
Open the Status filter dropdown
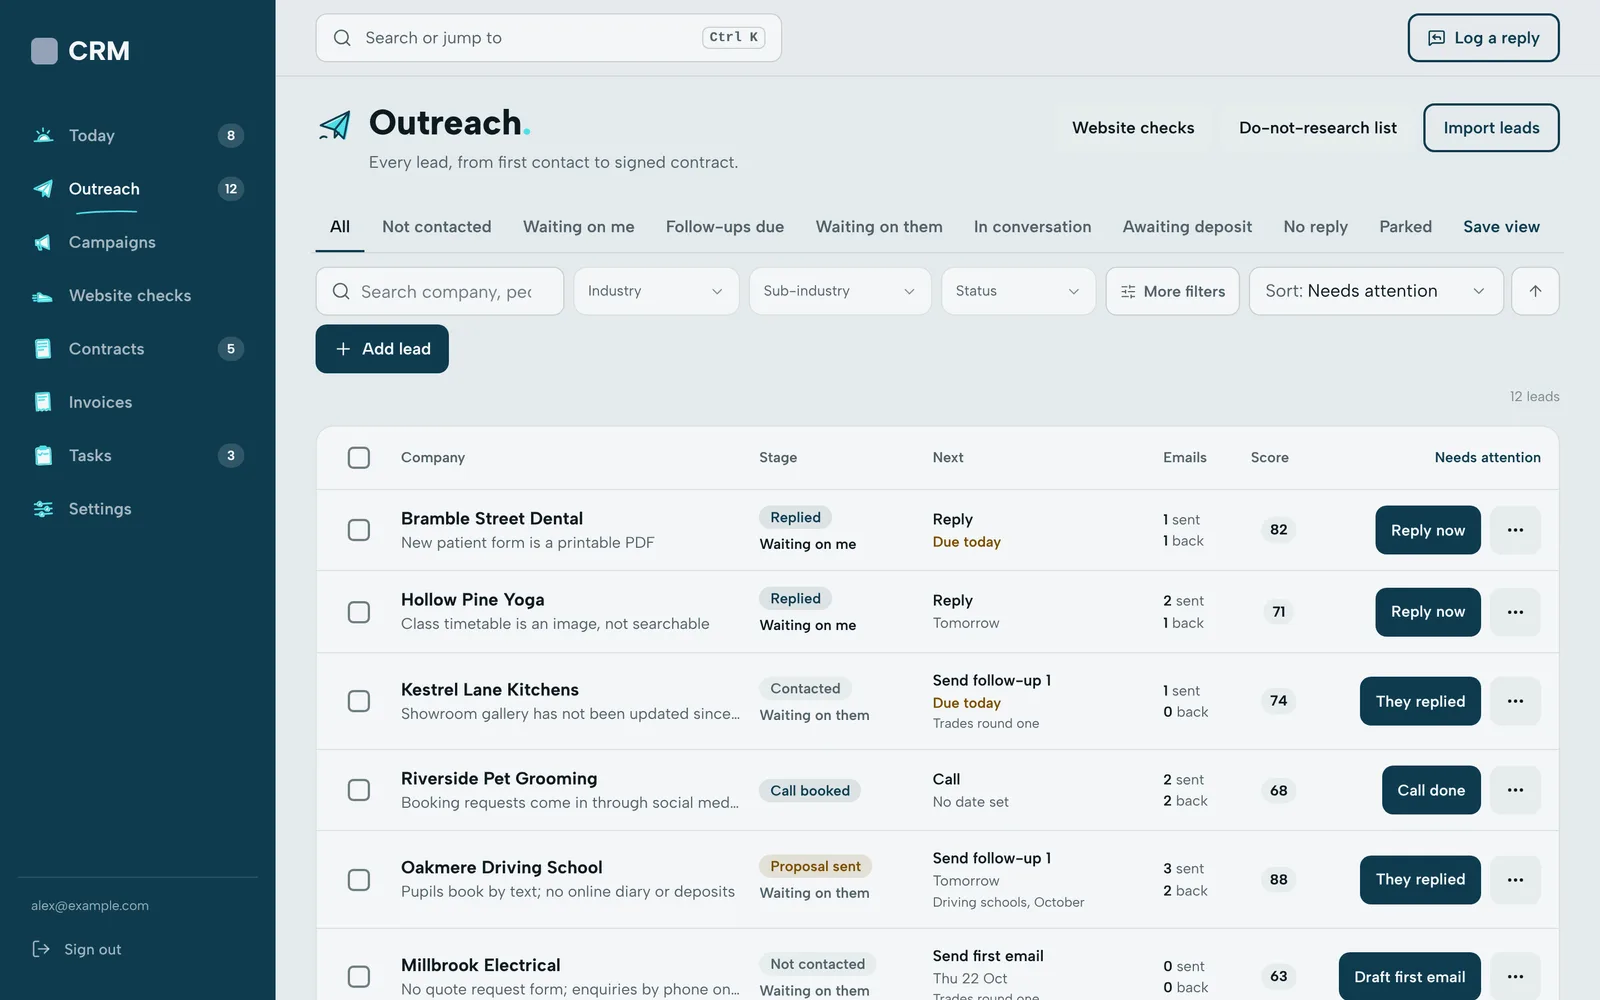(x=1018, y=291)
